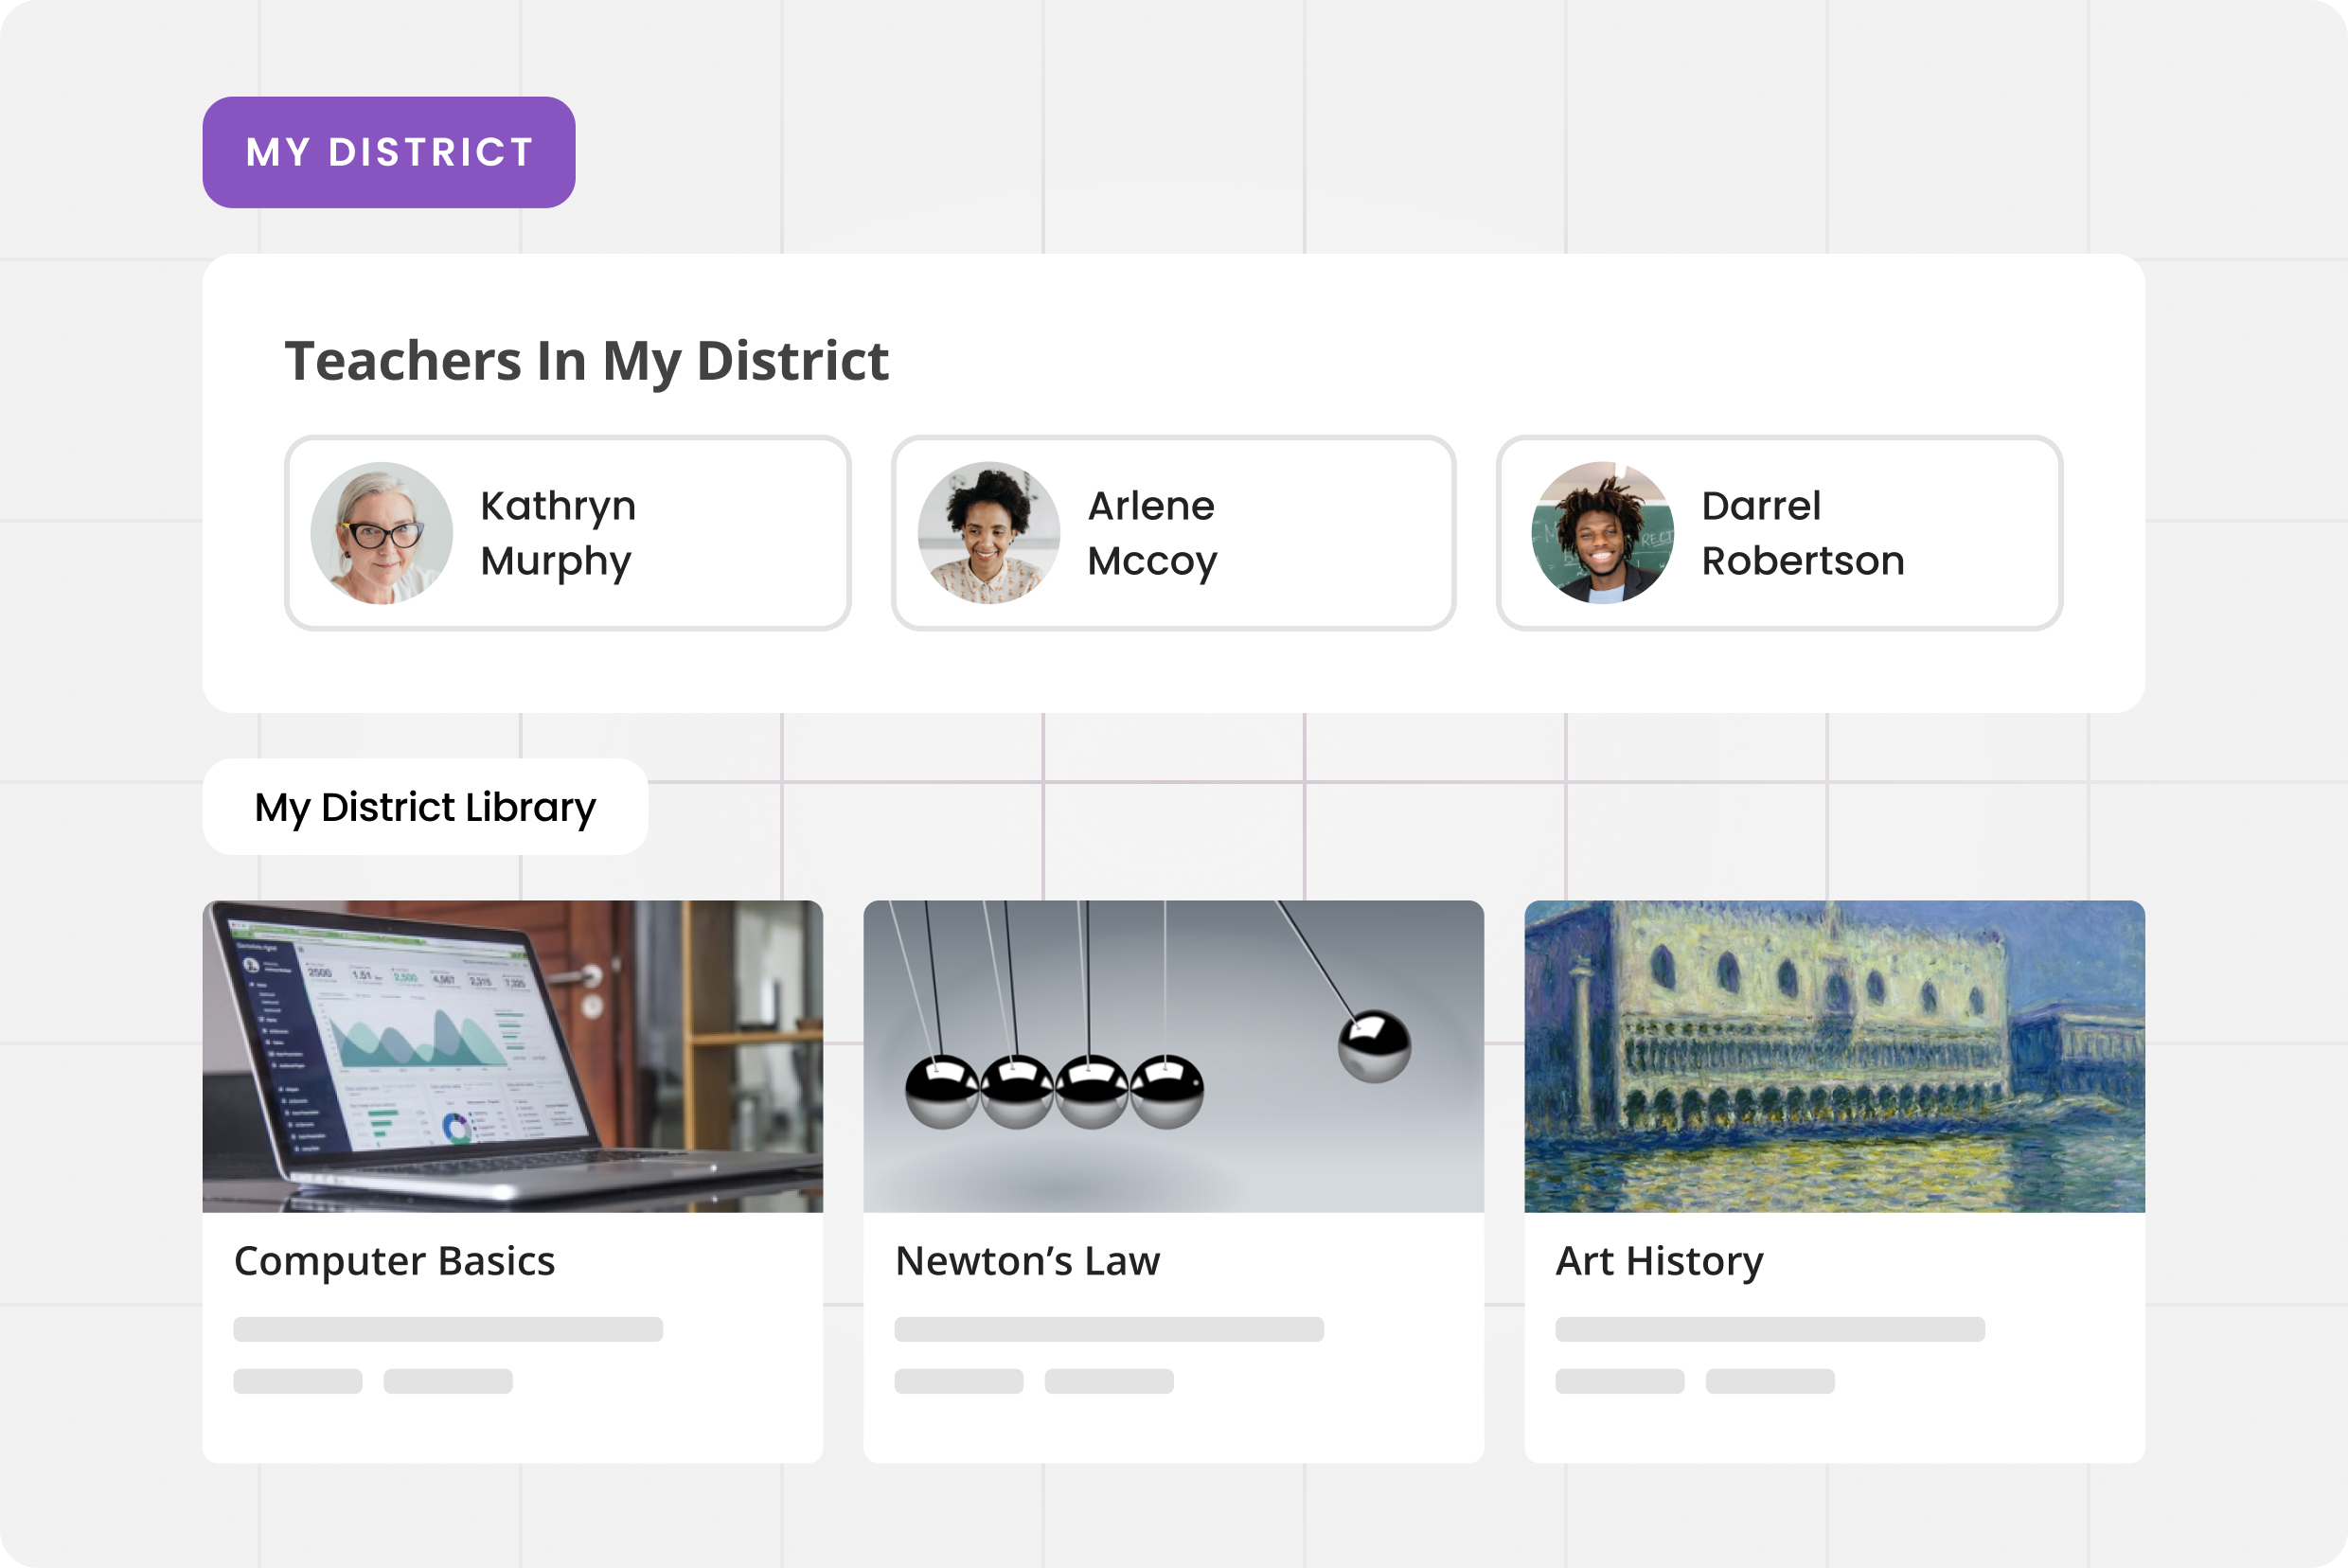Click the Kathryn Murphy name label
This screenshot has height=1568, width=2348.
(557, 533)
